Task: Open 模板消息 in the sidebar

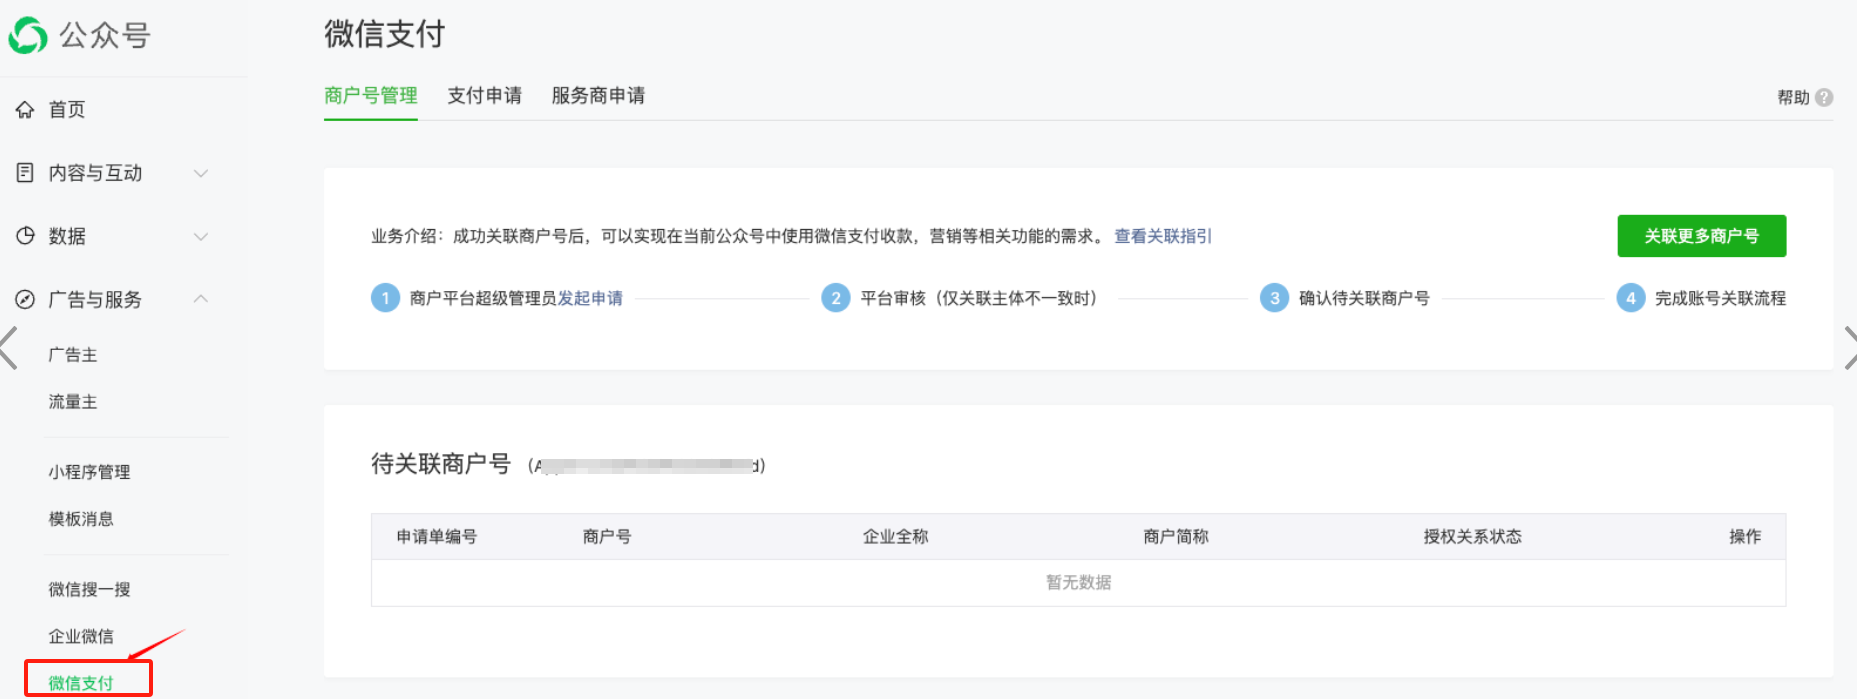Action: (81, 519)
